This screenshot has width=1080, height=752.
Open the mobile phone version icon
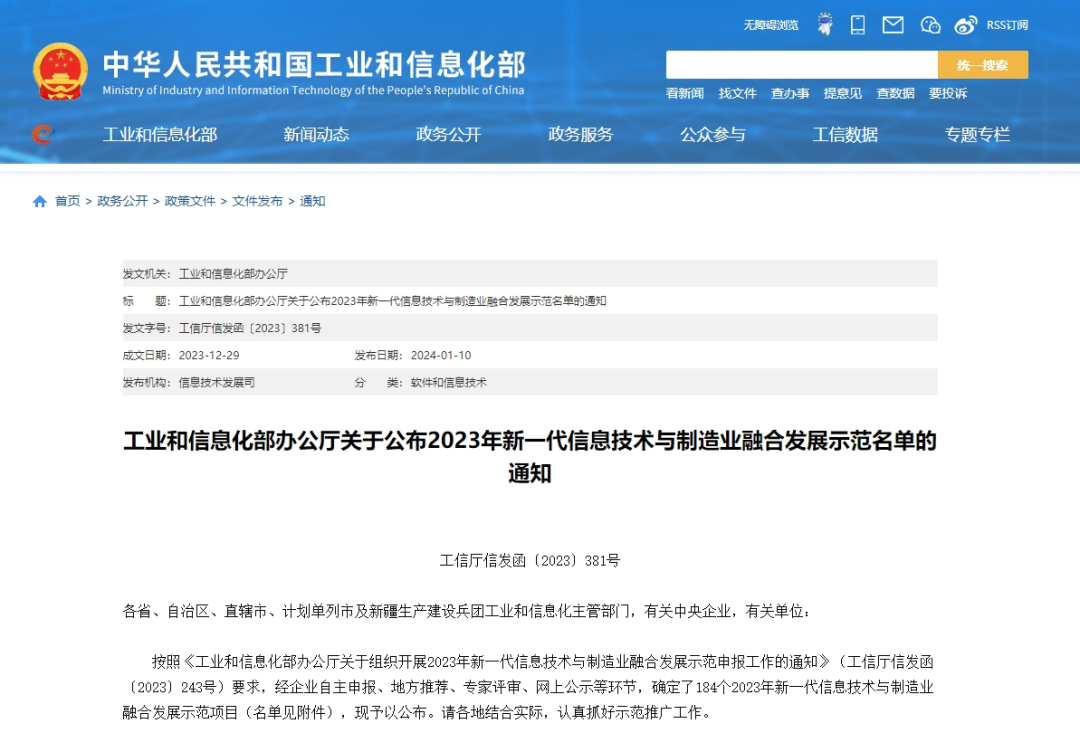click(x=858, y=24)
